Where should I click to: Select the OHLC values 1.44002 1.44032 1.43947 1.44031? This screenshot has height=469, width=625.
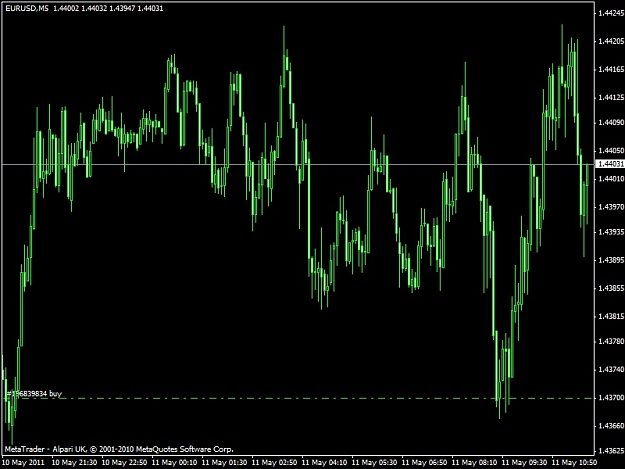click(x=108, y=8)
